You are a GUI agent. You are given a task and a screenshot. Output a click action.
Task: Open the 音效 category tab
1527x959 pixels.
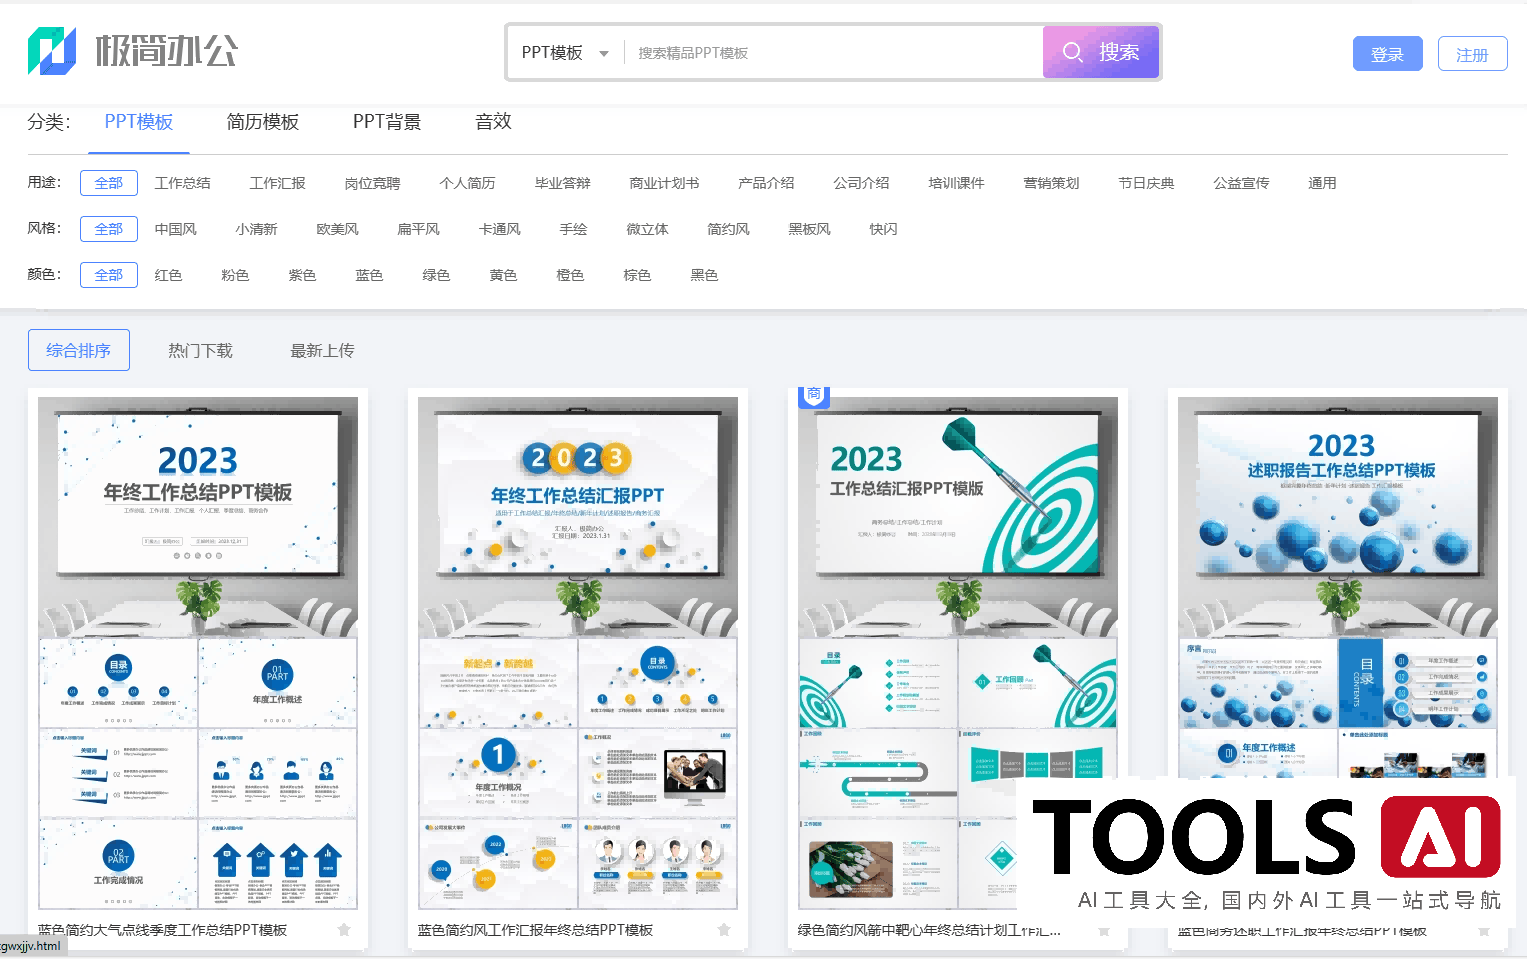tap(493, 122)
